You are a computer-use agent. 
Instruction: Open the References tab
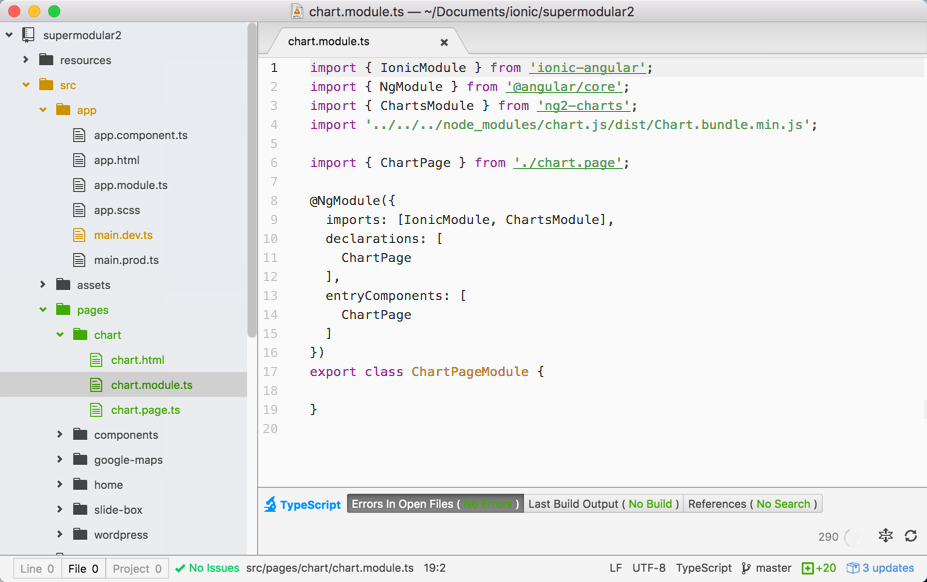[x=753, y=504]
